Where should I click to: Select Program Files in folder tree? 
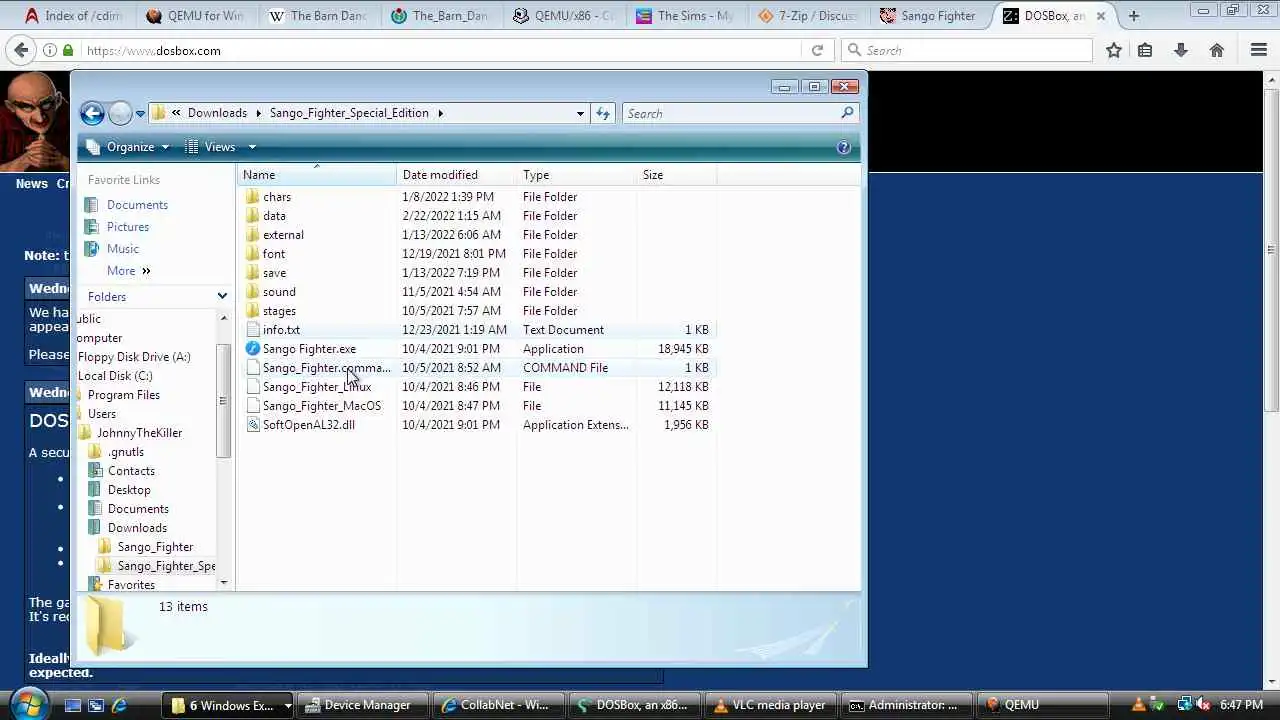pos(123,395)
